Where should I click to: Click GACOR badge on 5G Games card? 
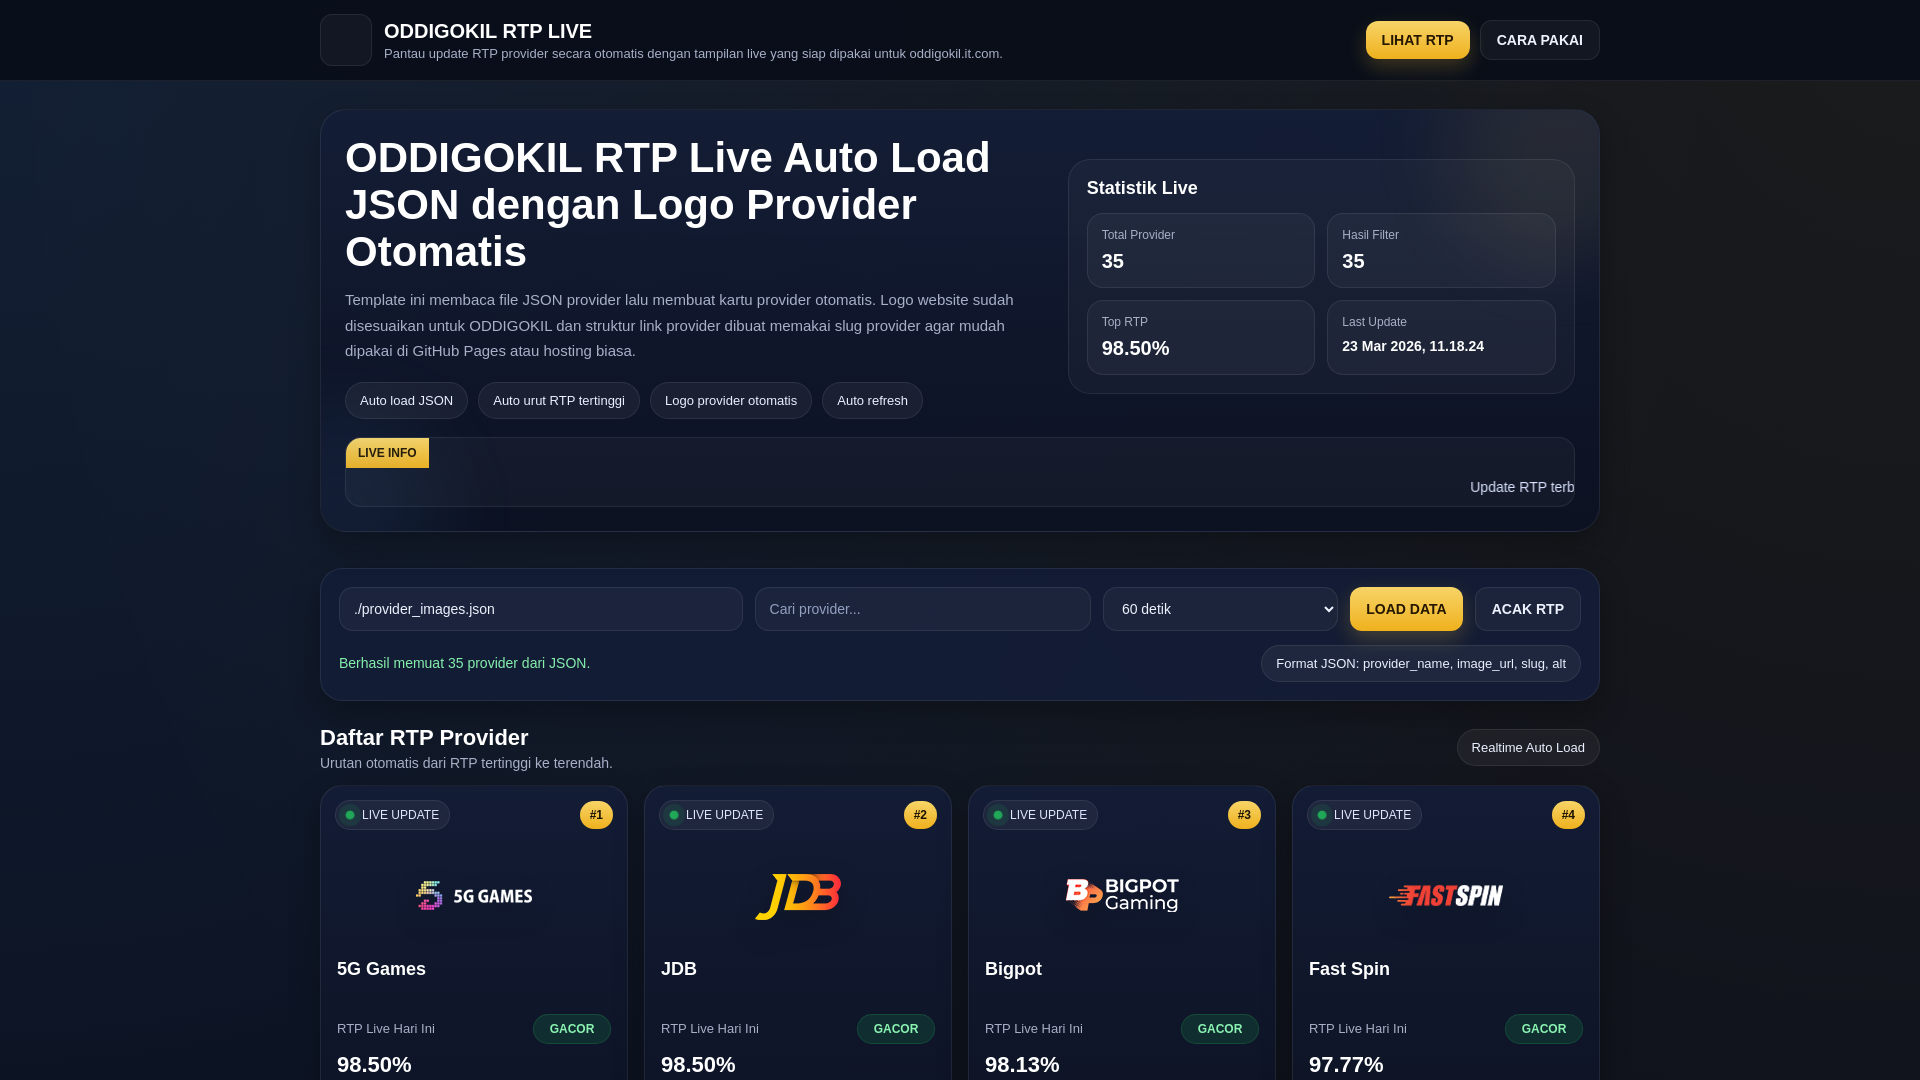coord(572,1029)
